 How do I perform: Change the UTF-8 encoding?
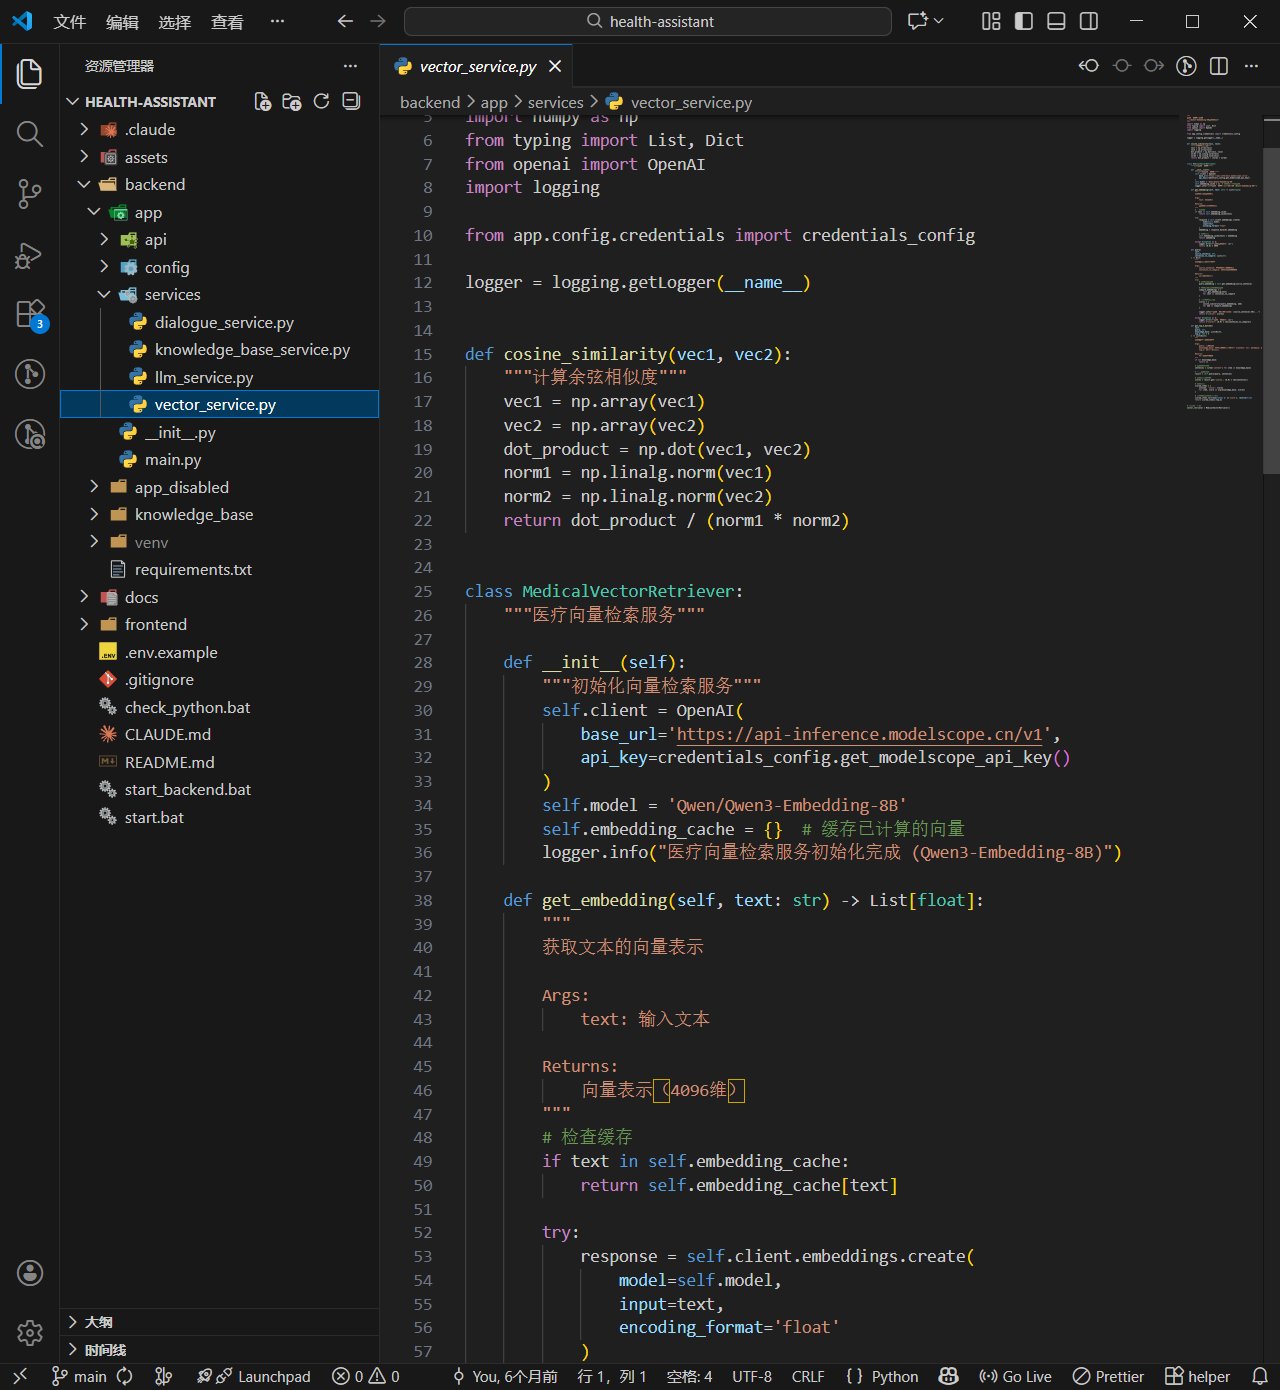[x=752, y=1376]
